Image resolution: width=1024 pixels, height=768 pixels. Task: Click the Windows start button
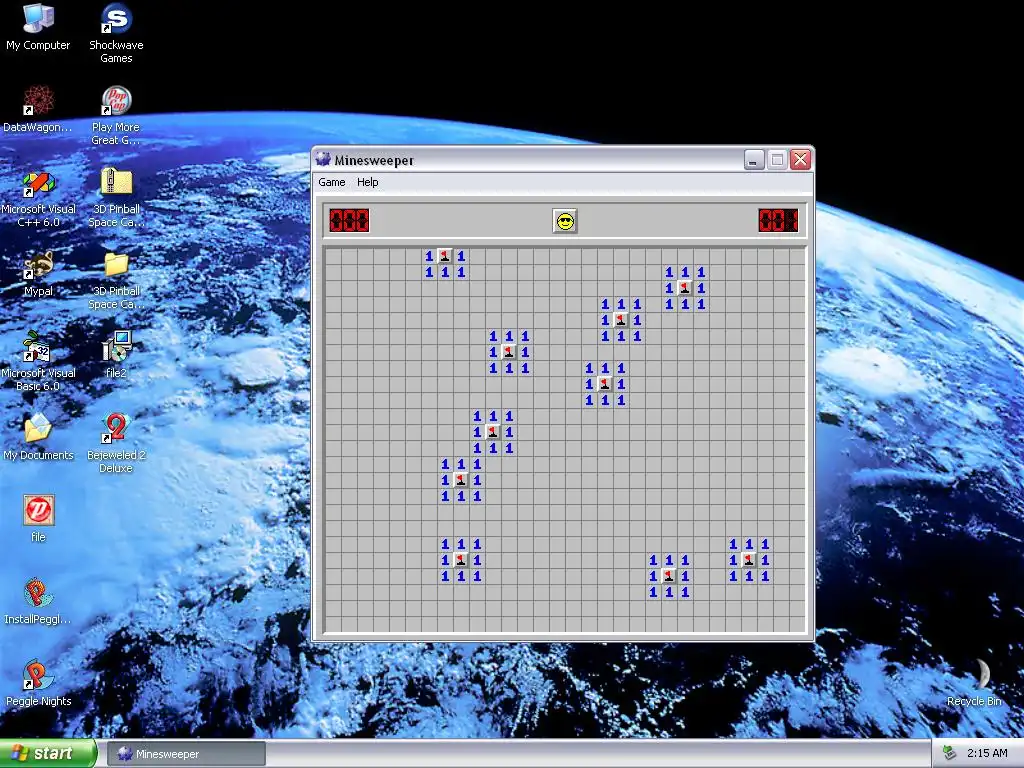[48, 753]
